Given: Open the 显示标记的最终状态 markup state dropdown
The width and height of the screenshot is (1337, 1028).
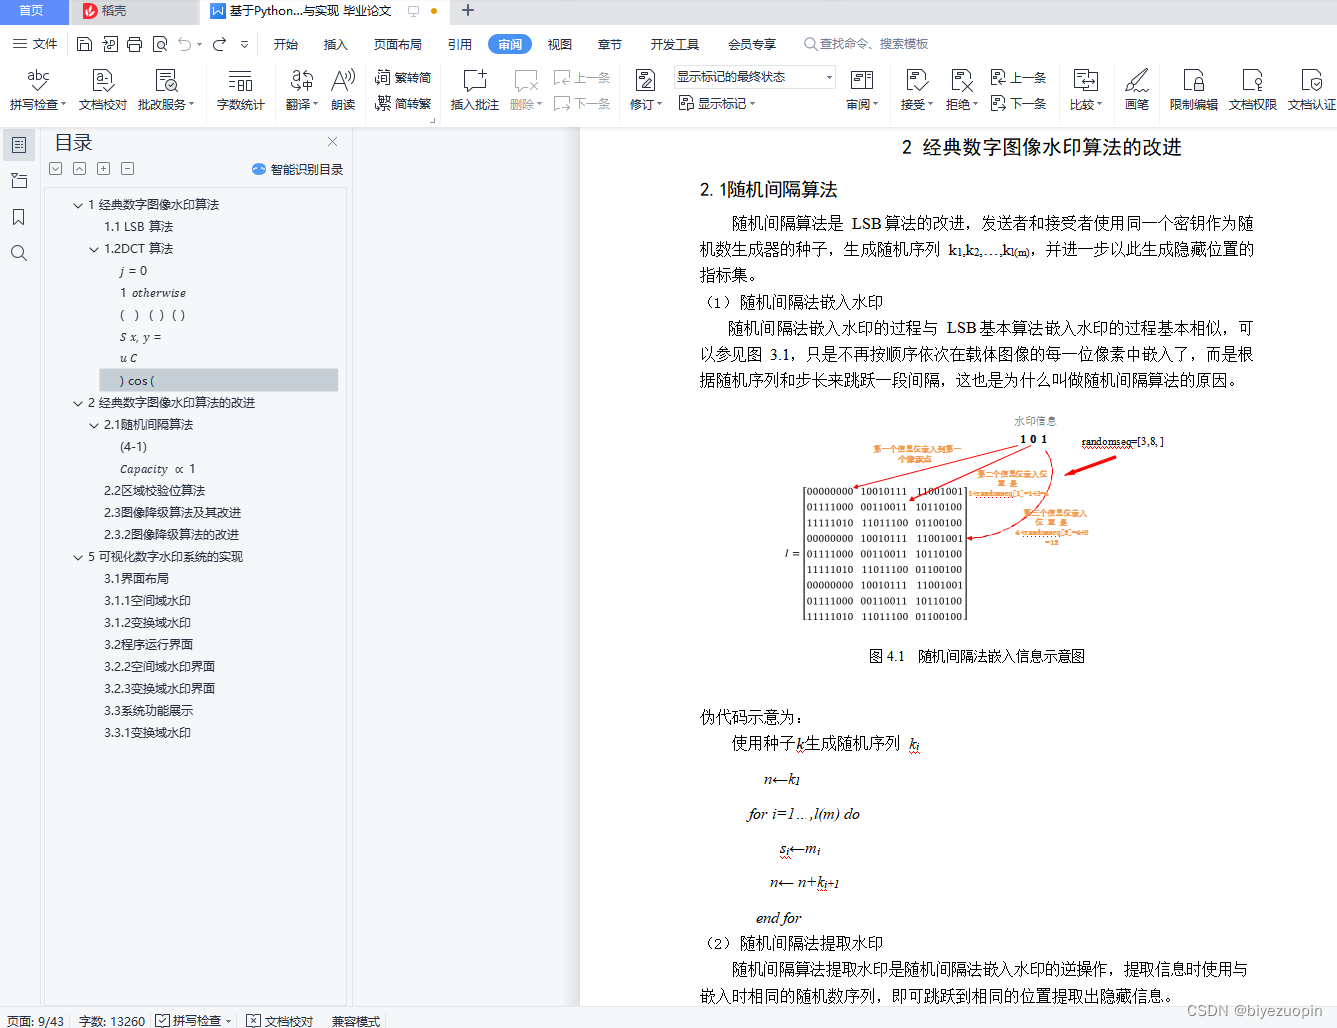Looking at the screenshot, I should [x=828, y=76].
